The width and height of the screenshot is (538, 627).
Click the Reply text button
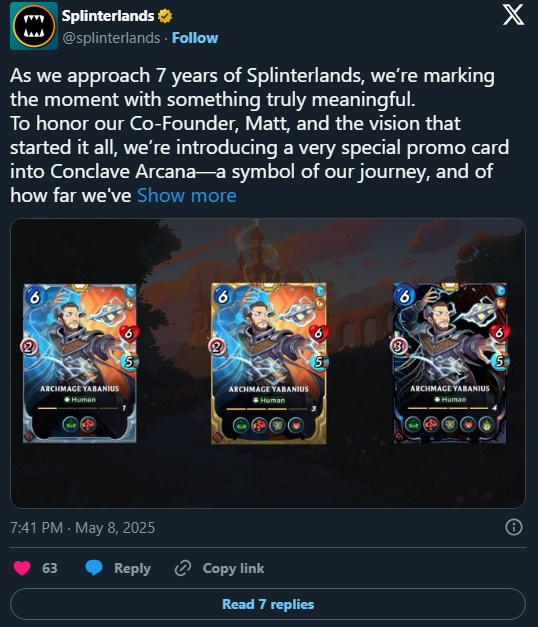click(x=132, y=568)
